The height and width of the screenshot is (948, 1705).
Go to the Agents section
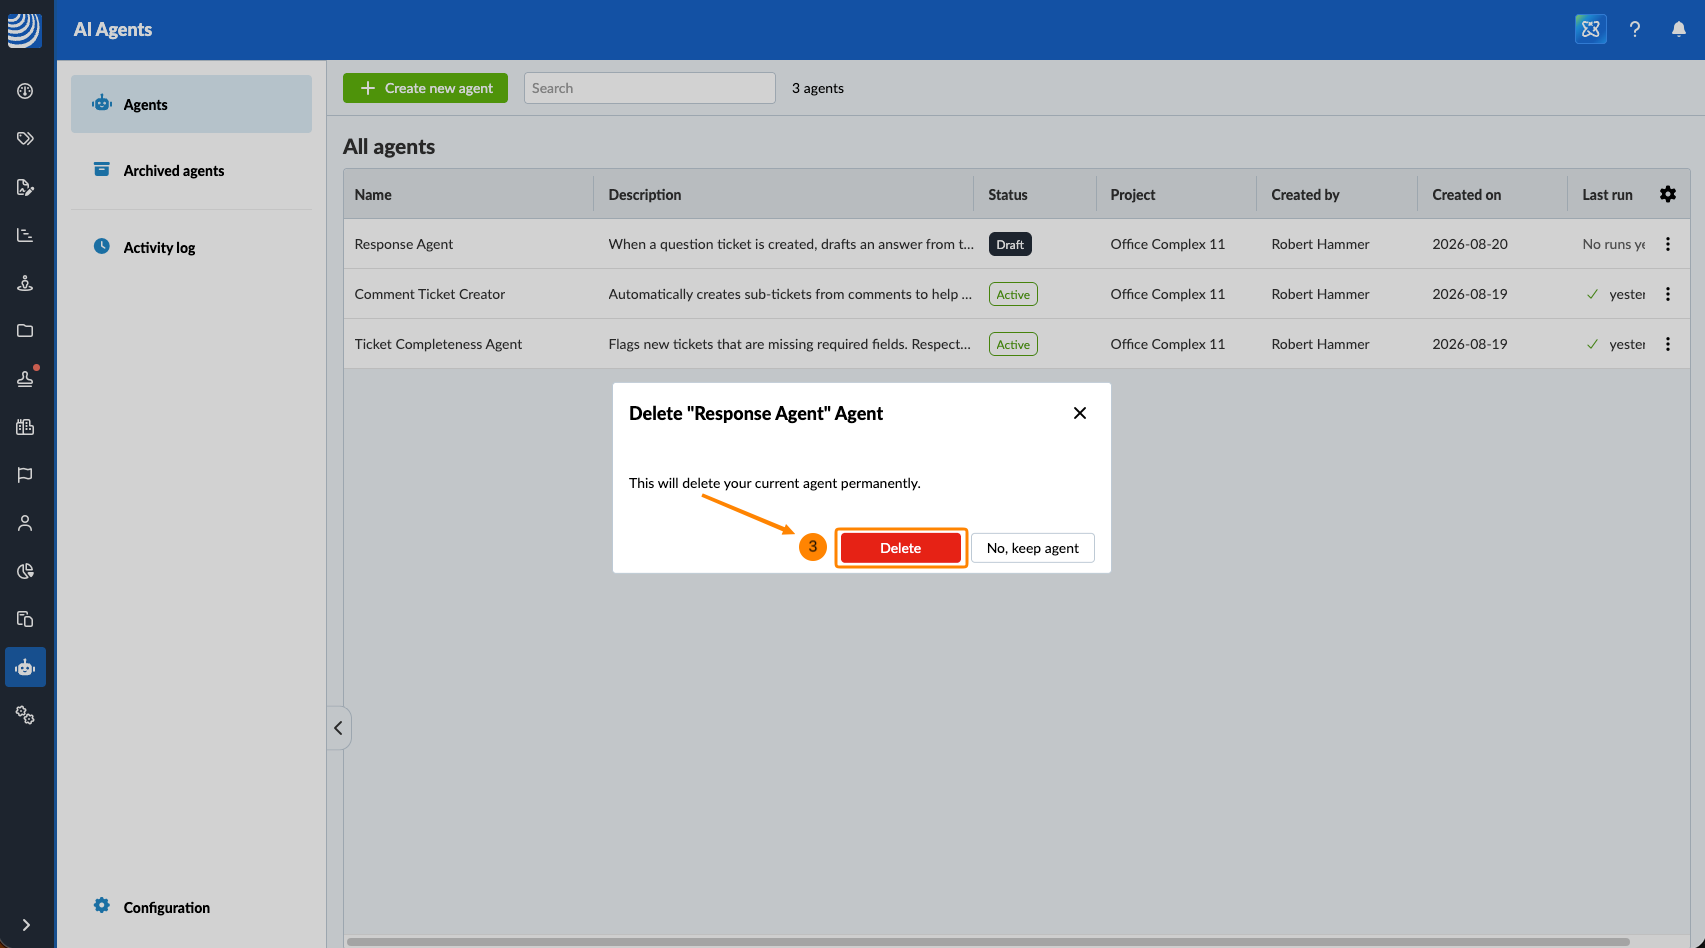(191, 104)
